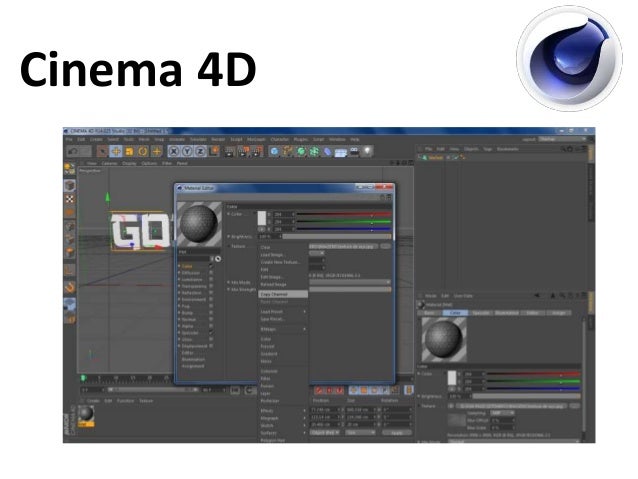Click the make editable icon atop left sidebar
The width and height of the screenshot is (638, 479).
click(x=70, y=168)
